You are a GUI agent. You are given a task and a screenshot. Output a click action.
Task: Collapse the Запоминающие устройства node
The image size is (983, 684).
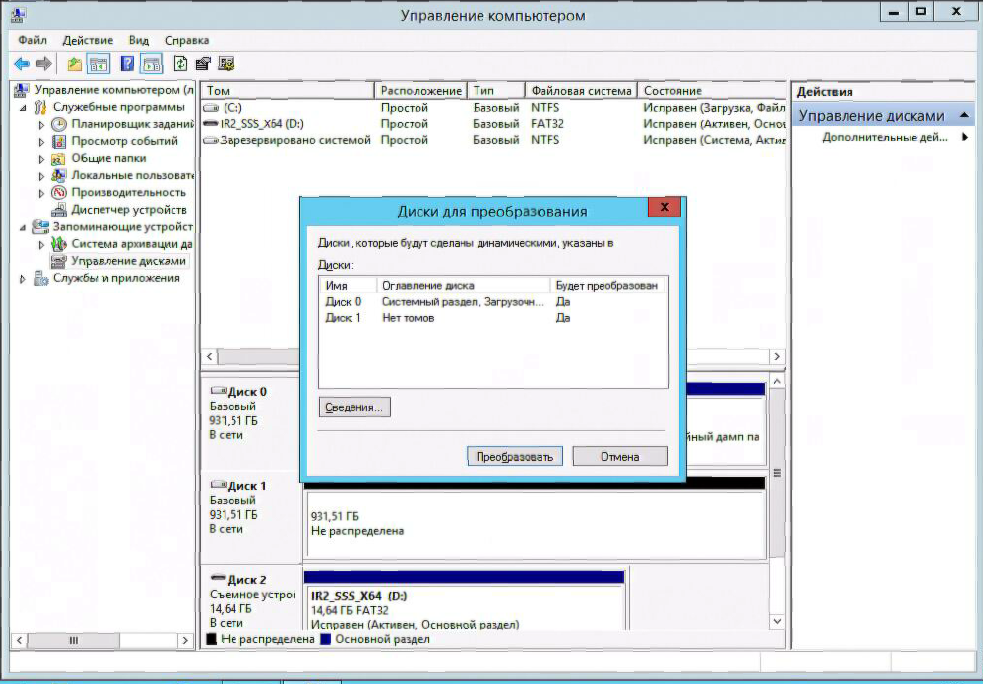coord(23,227)
